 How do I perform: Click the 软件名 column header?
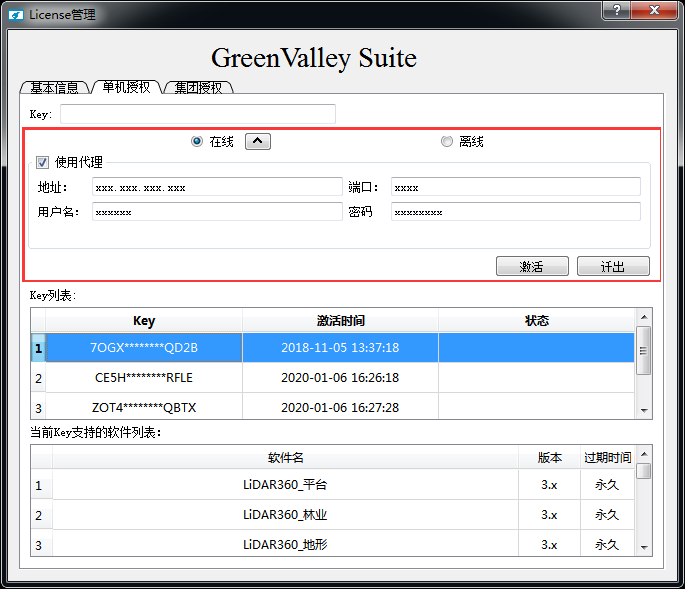tap(286, 457)
